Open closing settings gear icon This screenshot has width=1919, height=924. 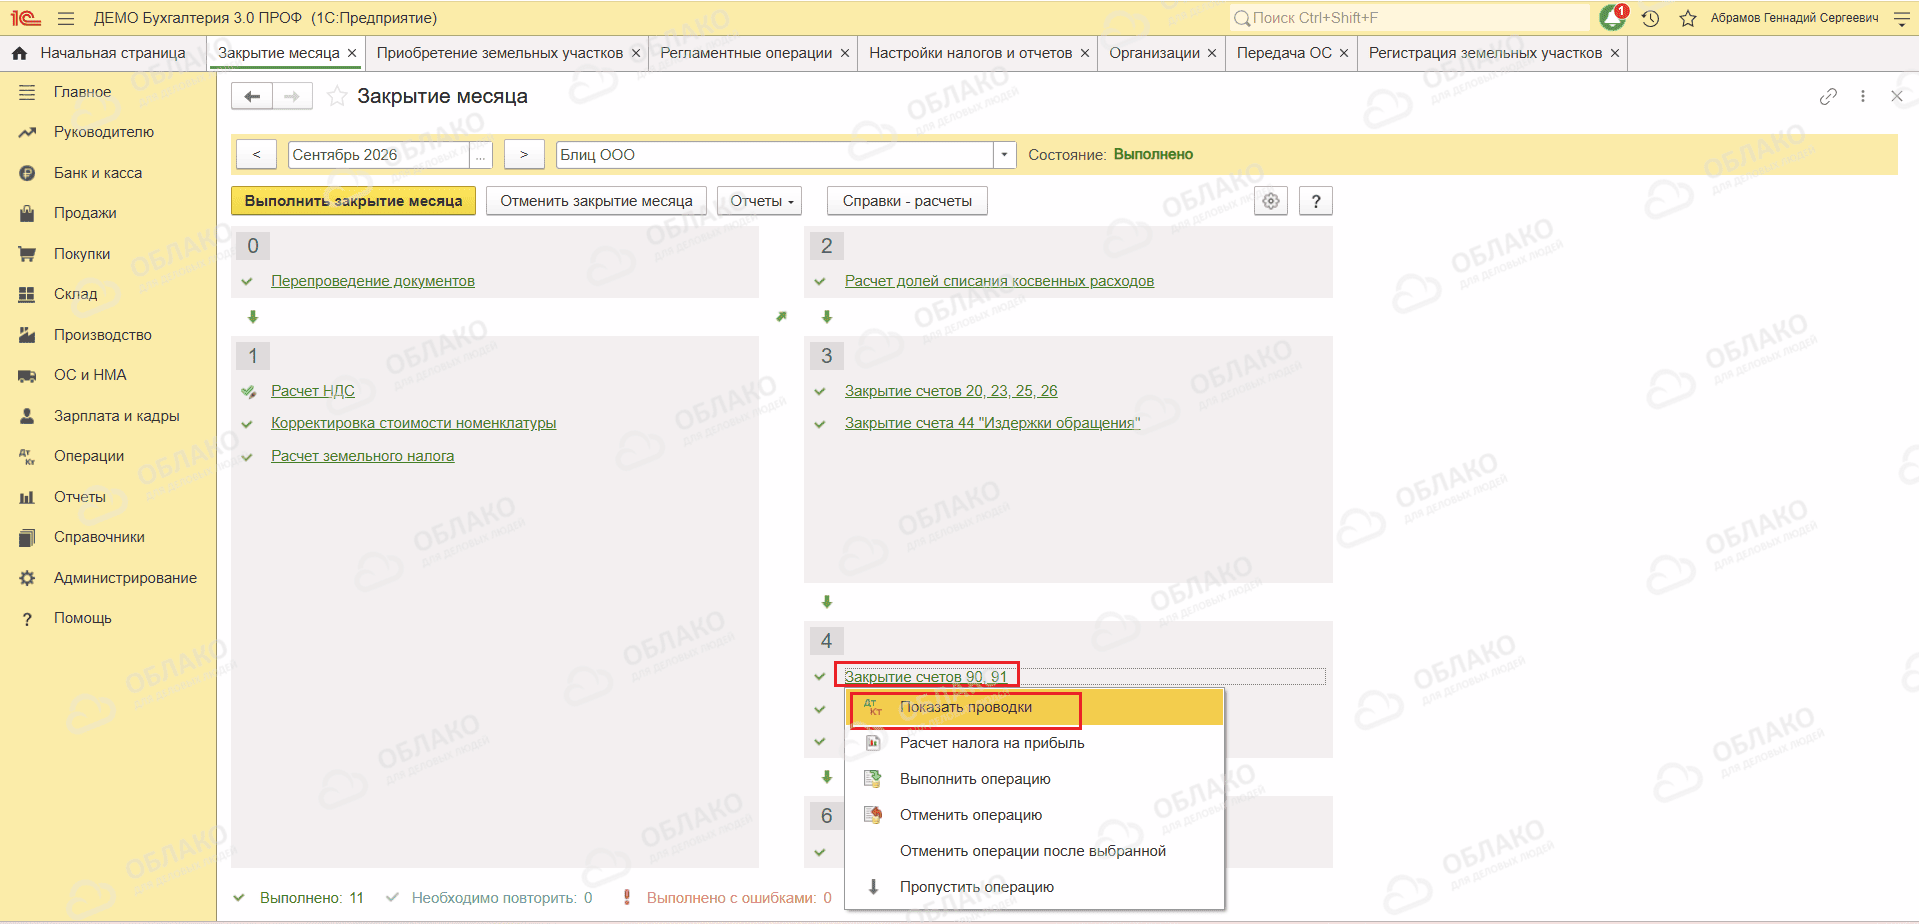point(1271,201)
